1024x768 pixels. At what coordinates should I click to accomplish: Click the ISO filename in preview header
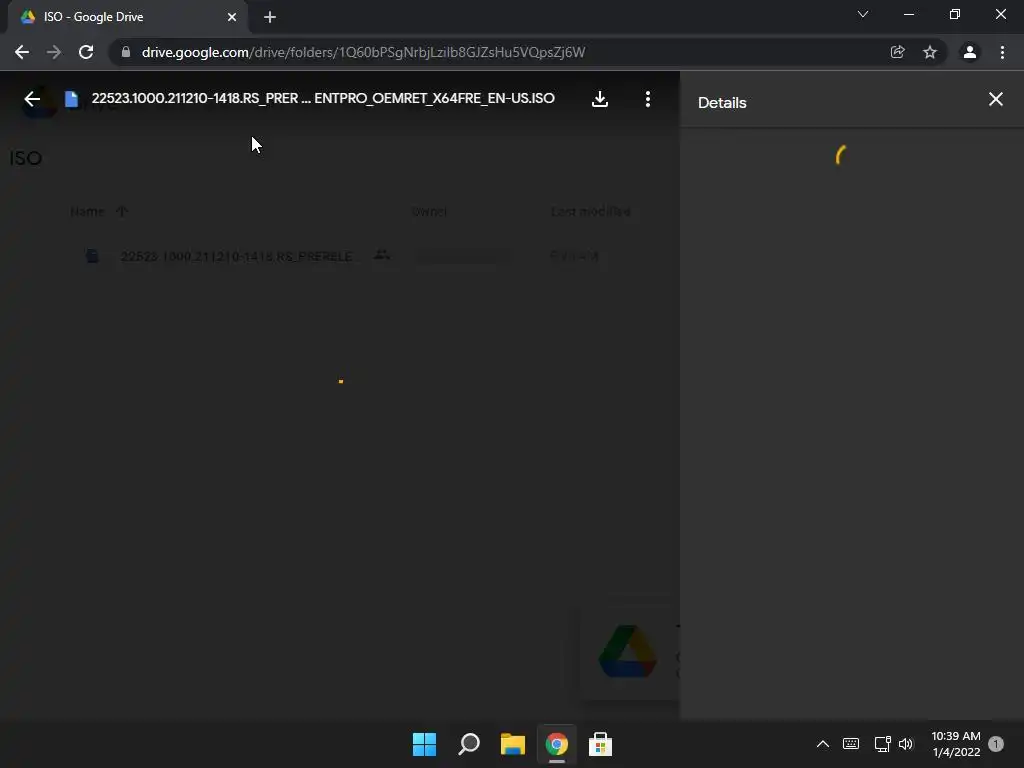[x=323, y=99]
